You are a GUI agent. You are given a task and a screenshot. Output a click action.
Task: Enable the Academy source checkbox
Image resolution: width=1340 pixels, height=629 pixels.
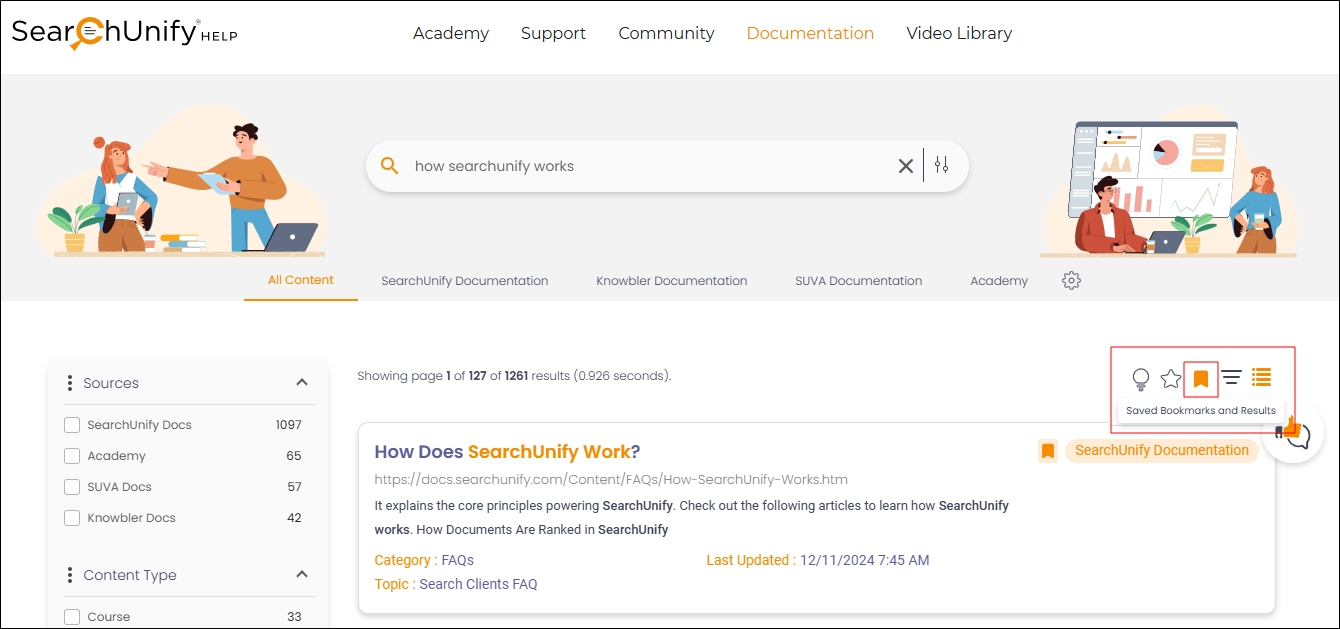pyautogui.click(x=72, y=456)
